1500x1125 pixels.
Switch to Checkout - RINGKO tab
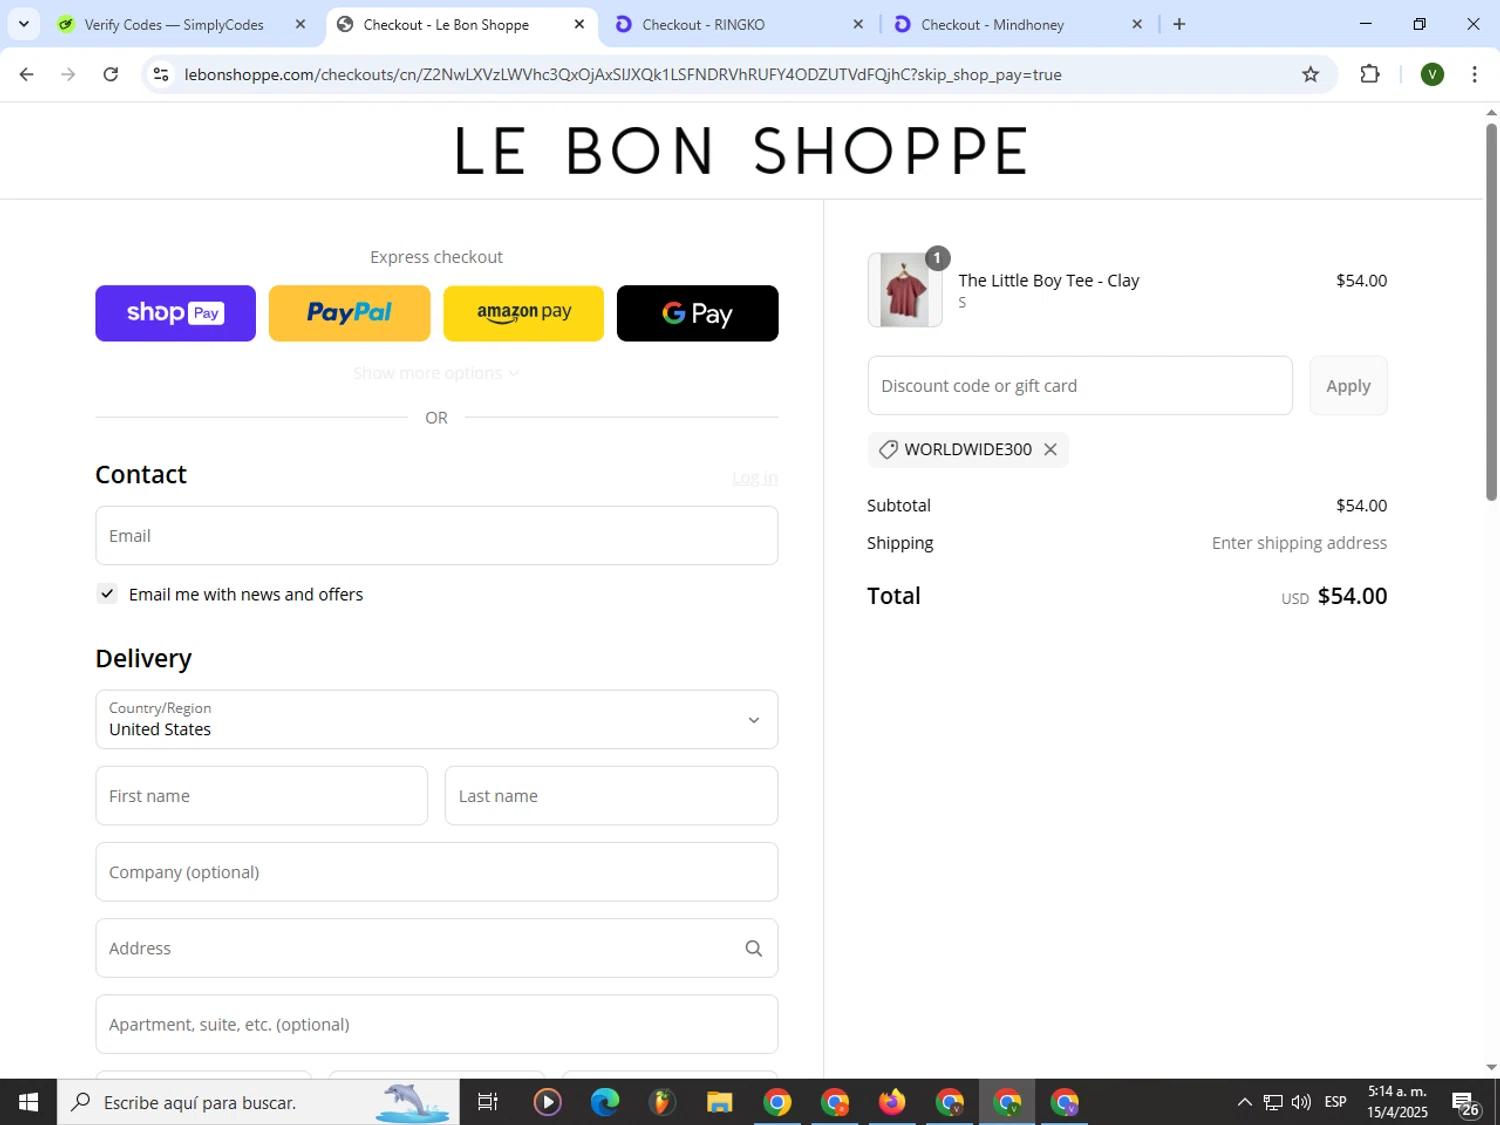[702, 24]
